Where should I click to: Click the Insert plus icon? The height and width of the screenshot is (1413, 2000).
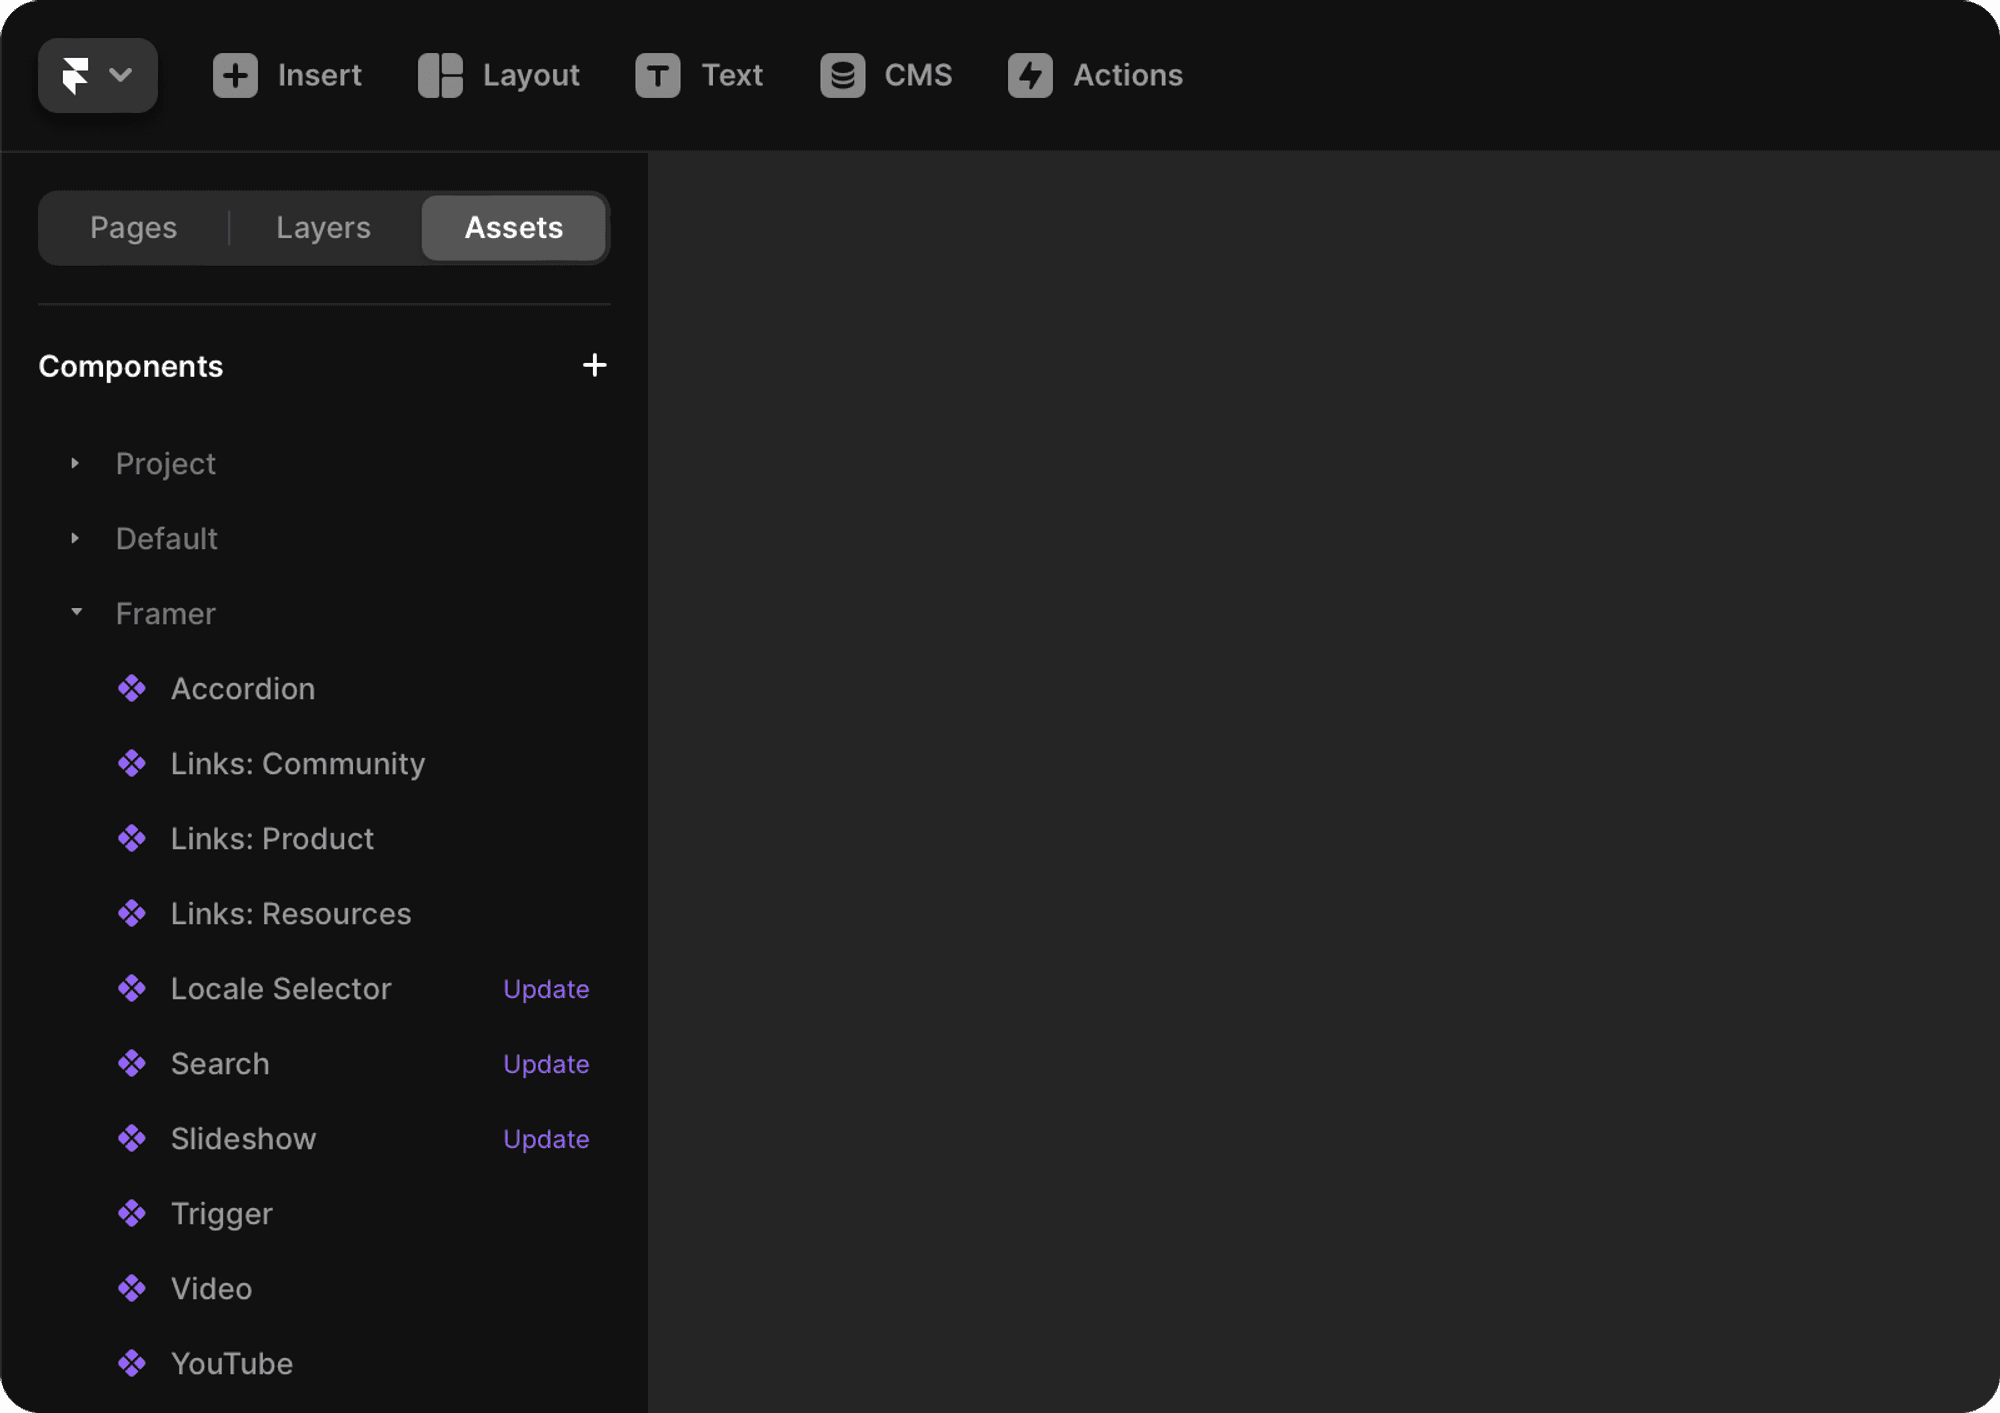[235, 76]
